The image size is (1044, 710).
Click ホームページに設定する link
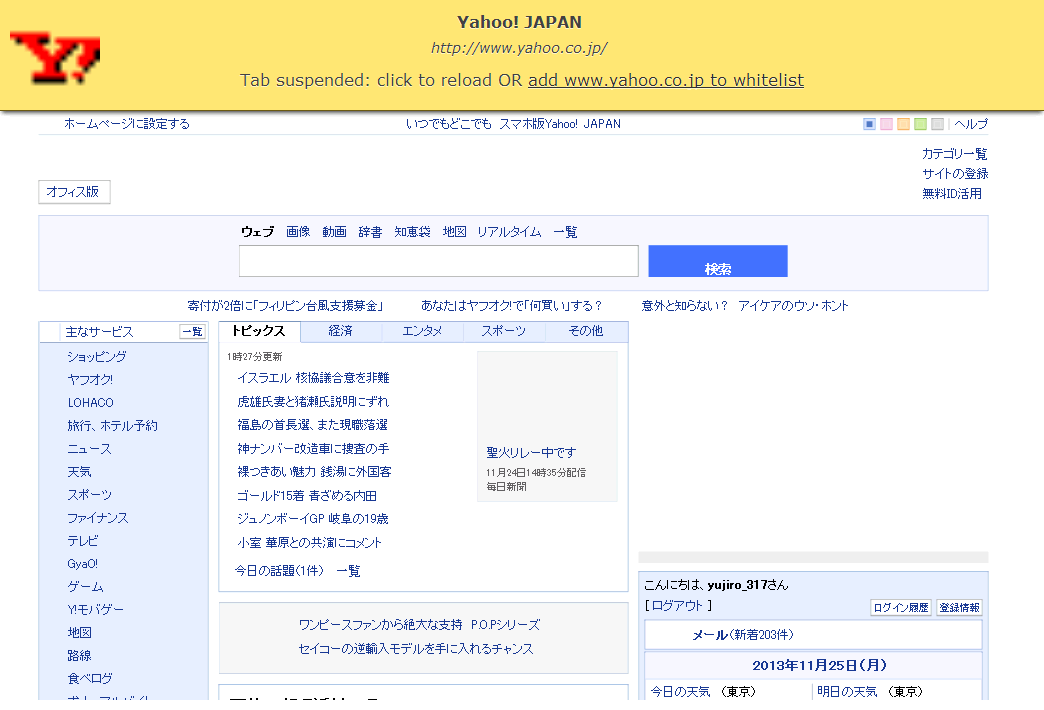[x=127, y=124]
